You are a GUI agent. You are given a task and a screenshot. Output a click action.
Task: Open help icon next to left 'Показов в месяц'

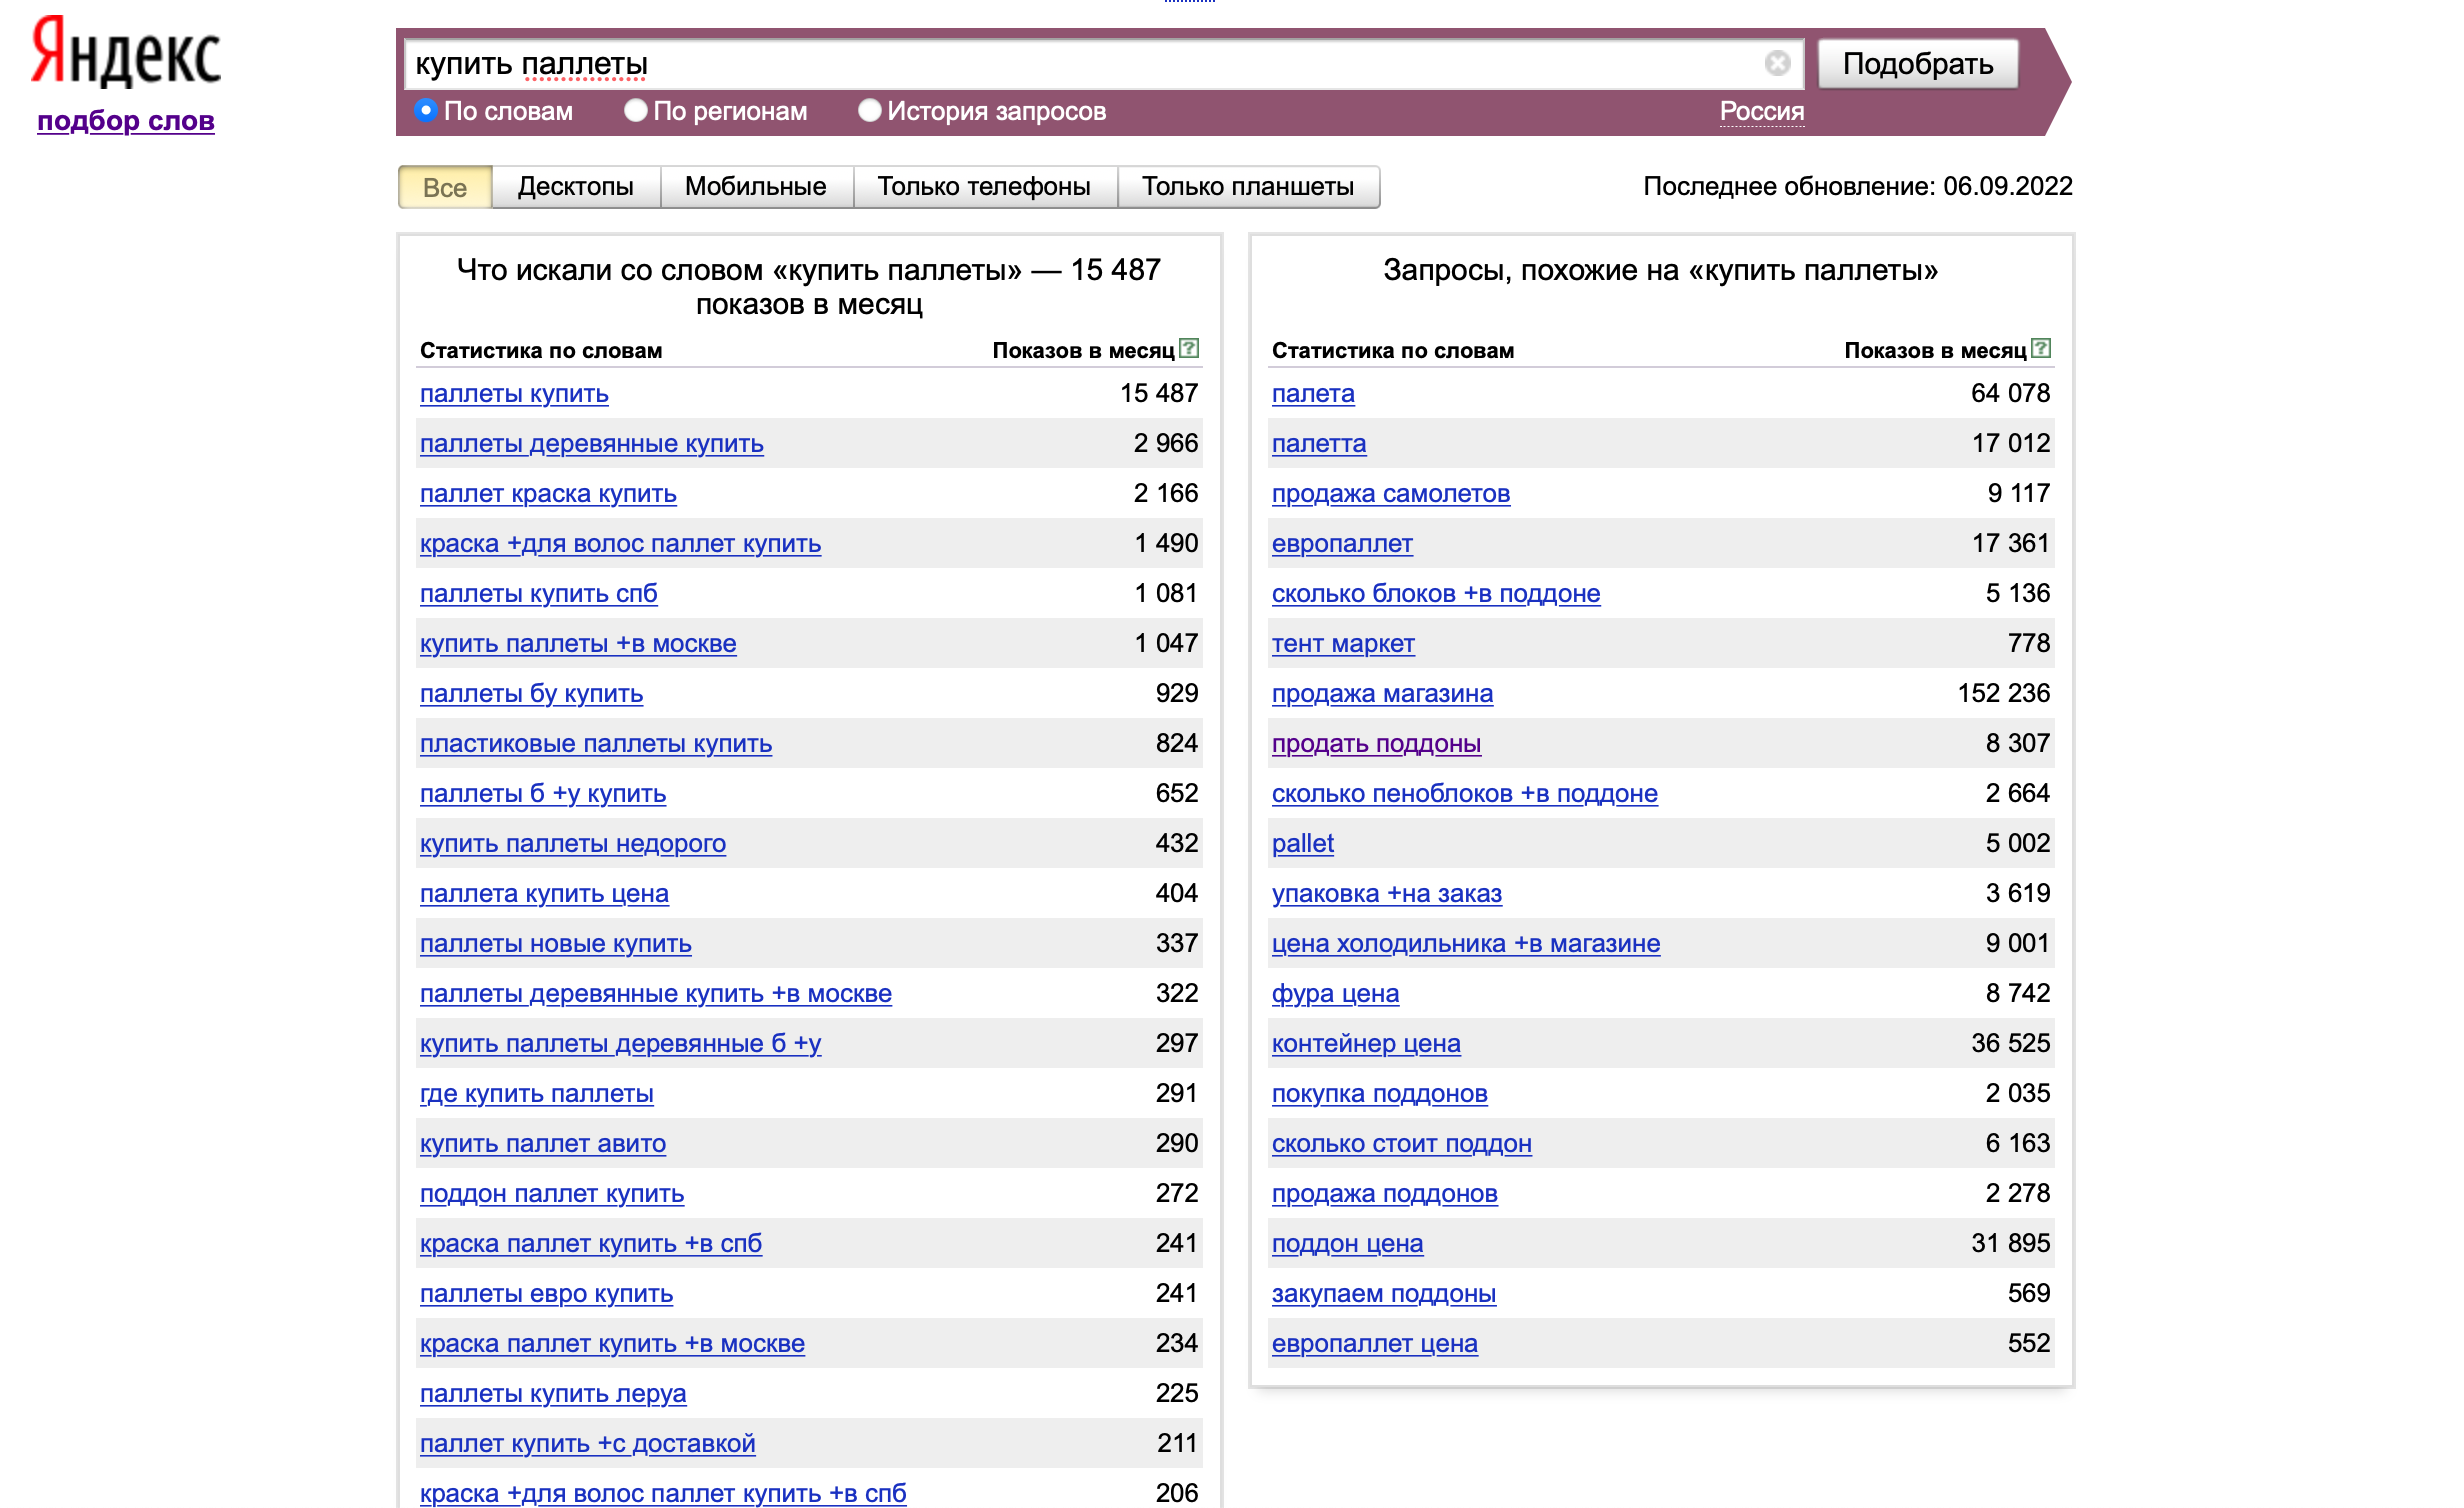(1189, 348)
